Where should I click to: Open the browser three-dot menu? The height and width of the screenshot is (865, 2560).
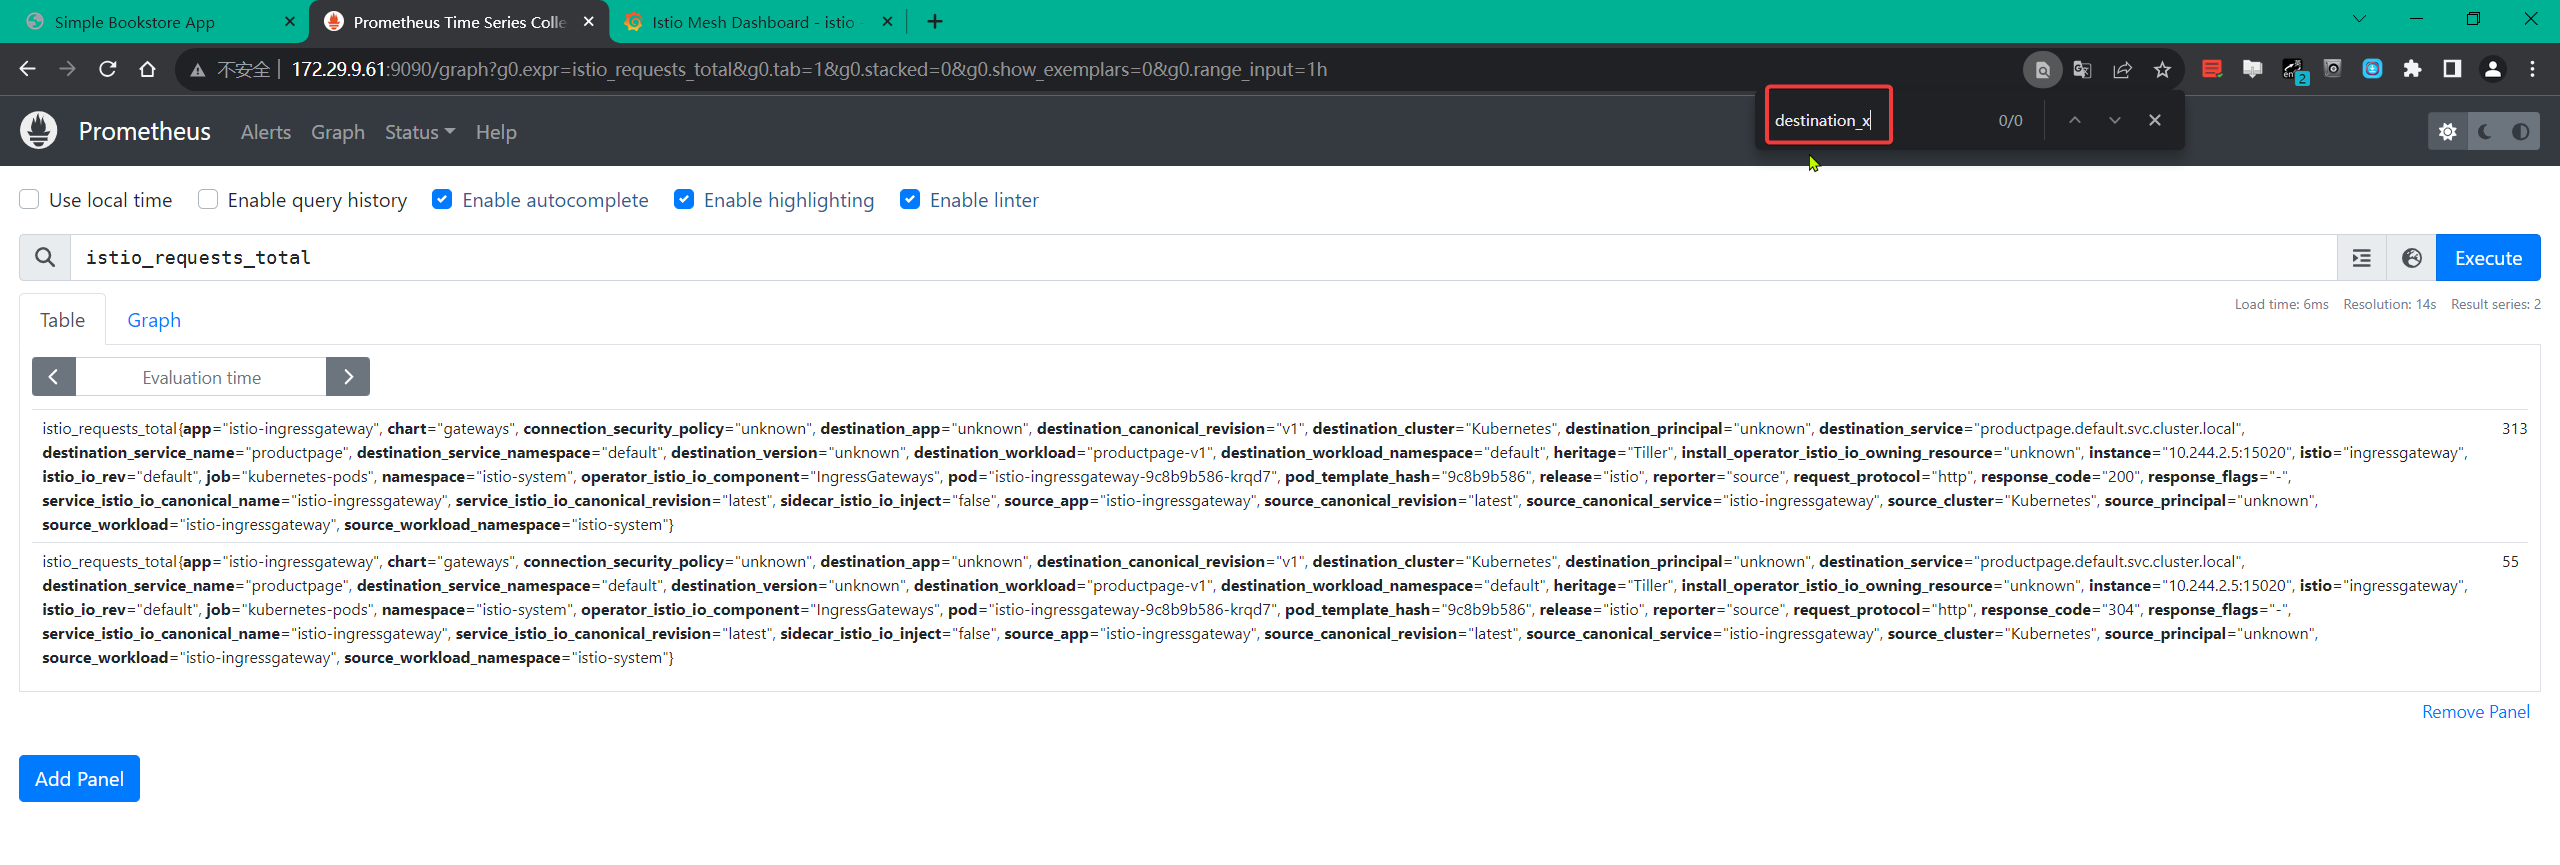(x=2532, y=69)
